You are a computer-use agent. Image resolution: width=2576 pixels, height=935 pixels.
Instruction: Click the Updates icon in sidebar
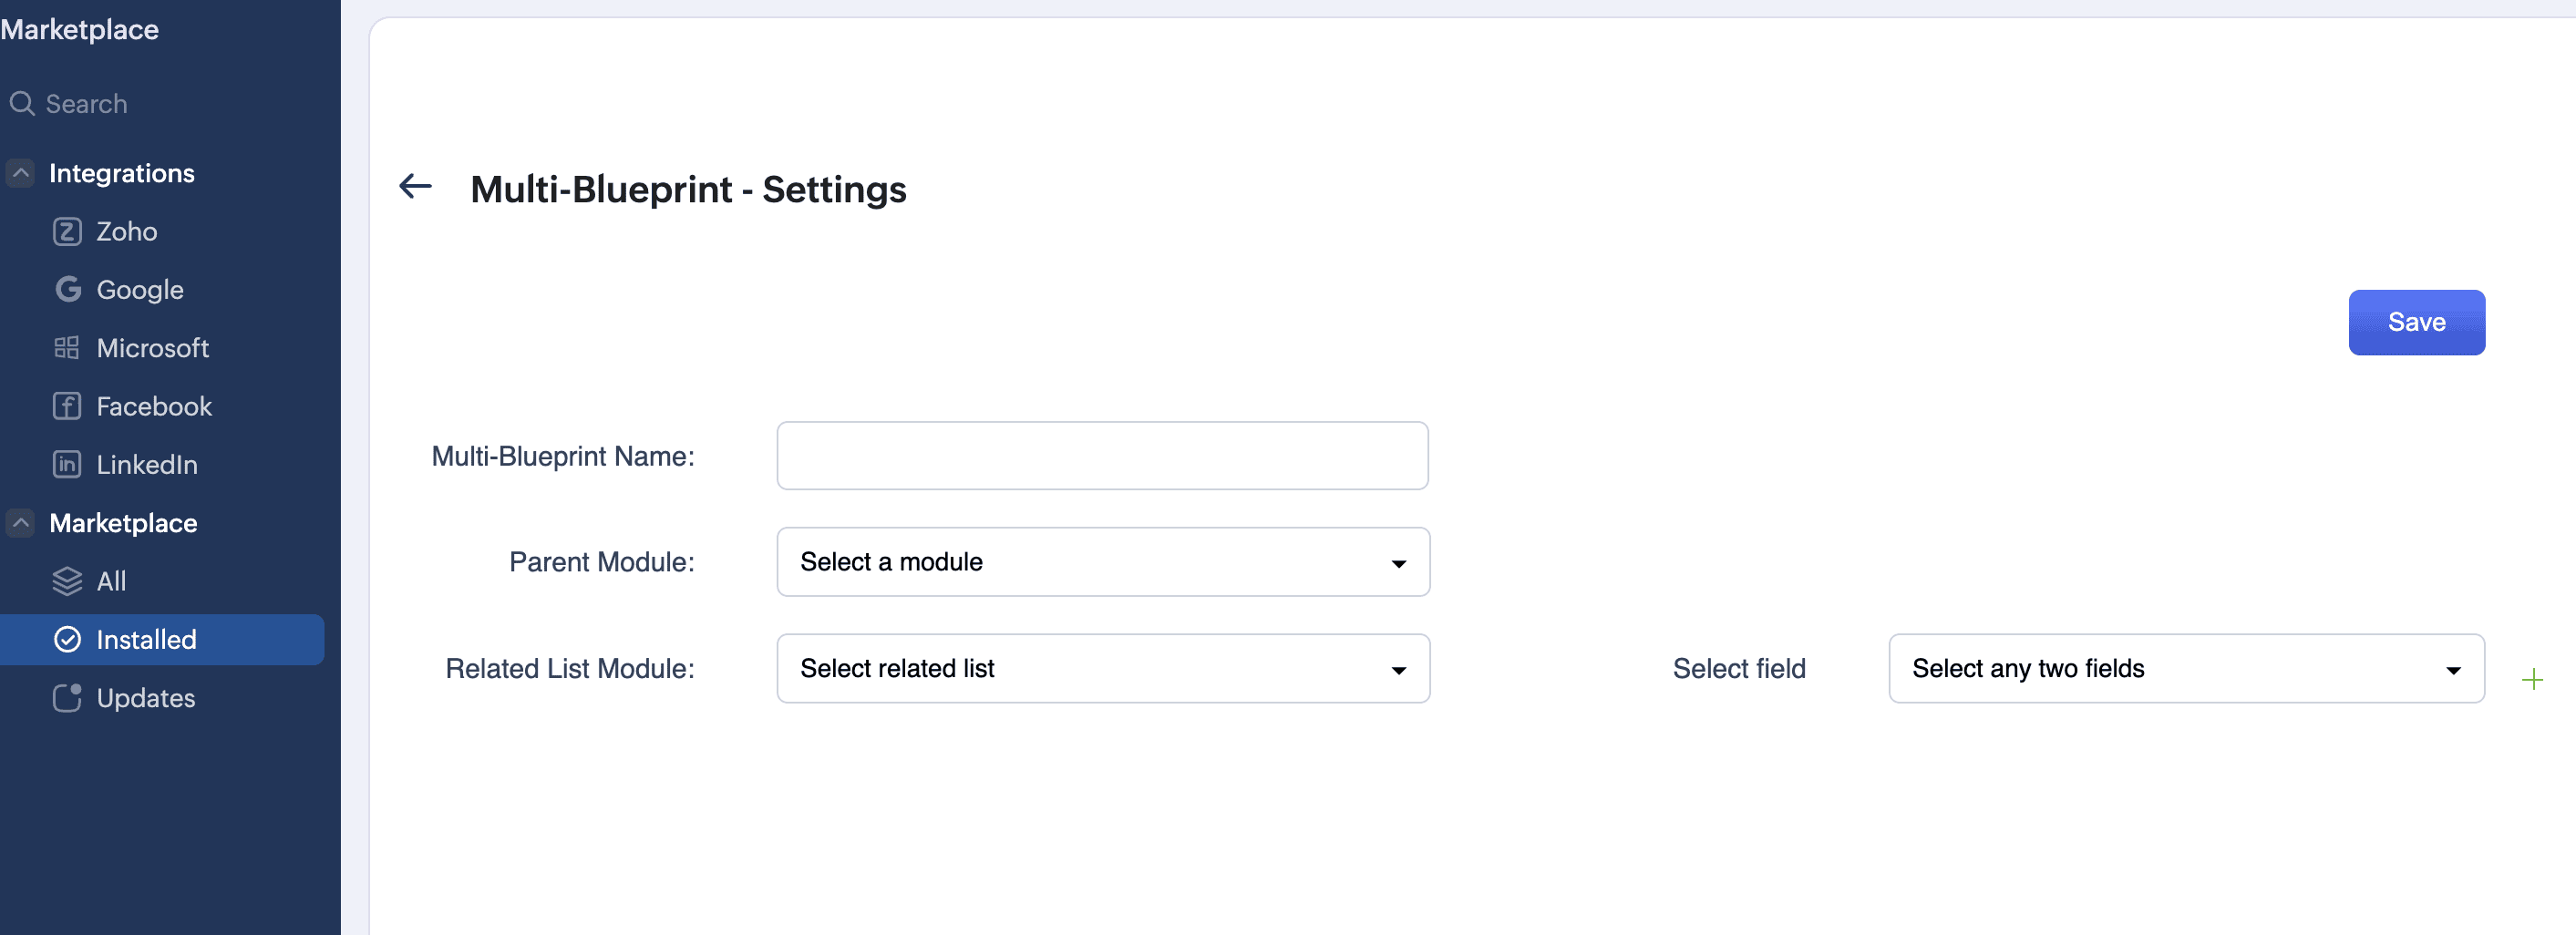67,698
